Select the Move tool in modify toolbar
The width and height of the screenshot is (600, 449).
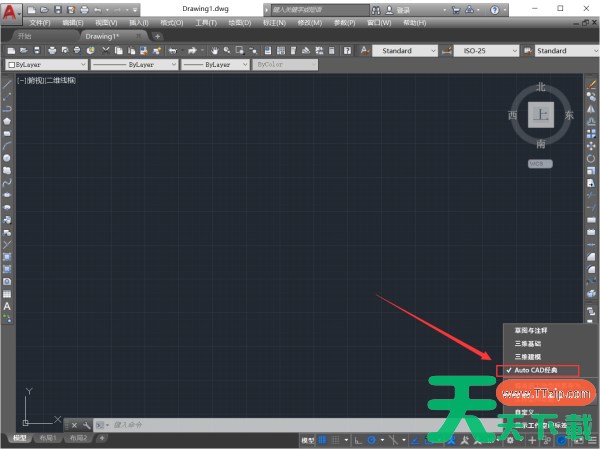tap(591, 146)
